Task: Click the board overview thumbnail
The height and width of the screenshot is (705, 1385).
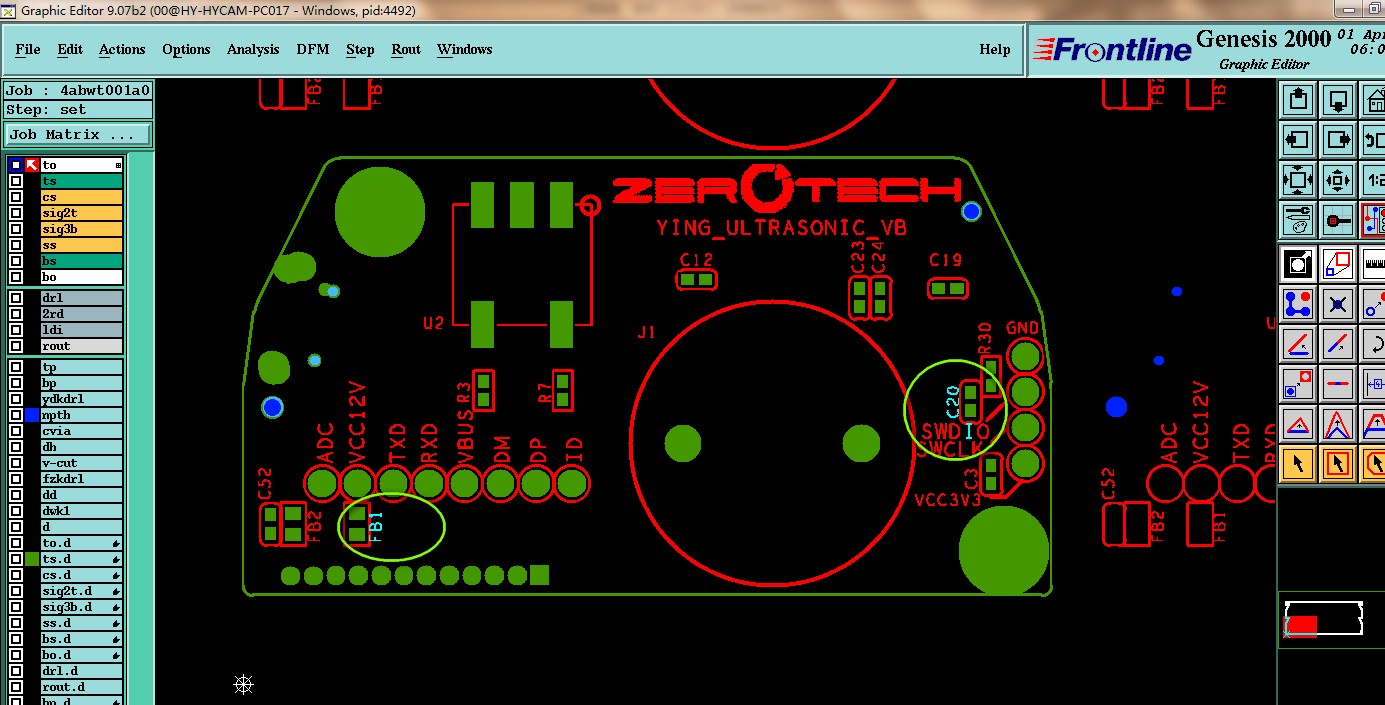Action: point(1323,619)
